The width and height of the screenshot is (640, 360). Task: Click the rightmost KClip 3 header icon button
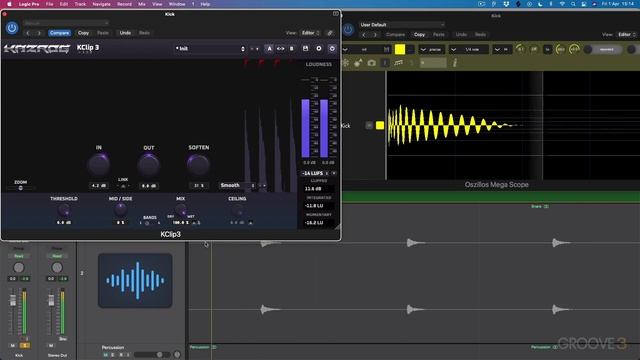point(332,49)
